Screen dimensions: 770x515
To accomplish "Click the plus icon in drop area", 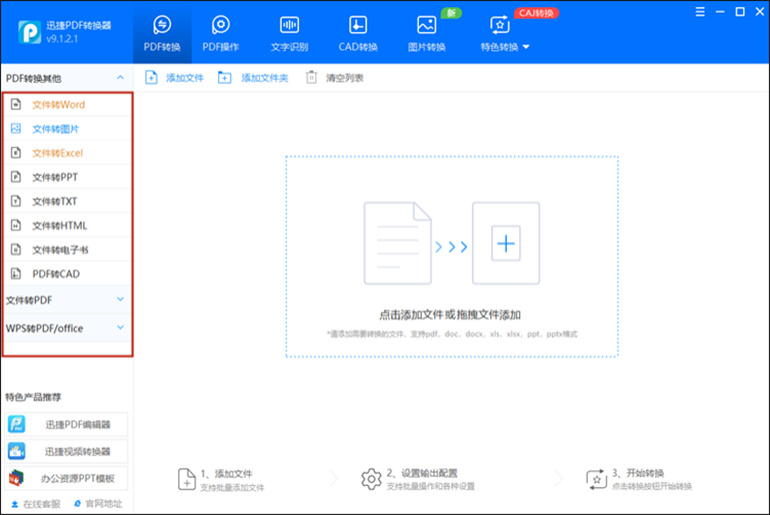I will [506, 244].
